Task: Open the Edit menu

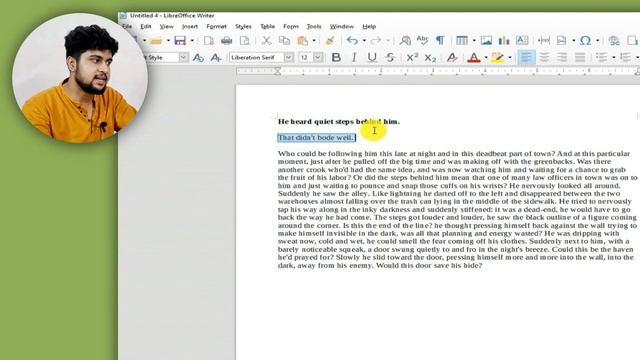Action: point(146,27)
